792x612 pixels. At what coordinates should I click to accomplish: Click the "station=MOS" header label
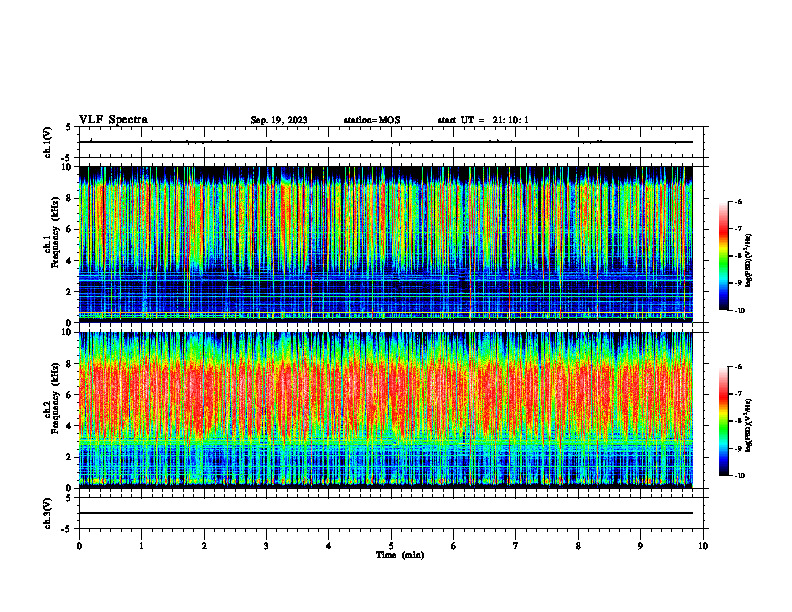click(372, 120)
